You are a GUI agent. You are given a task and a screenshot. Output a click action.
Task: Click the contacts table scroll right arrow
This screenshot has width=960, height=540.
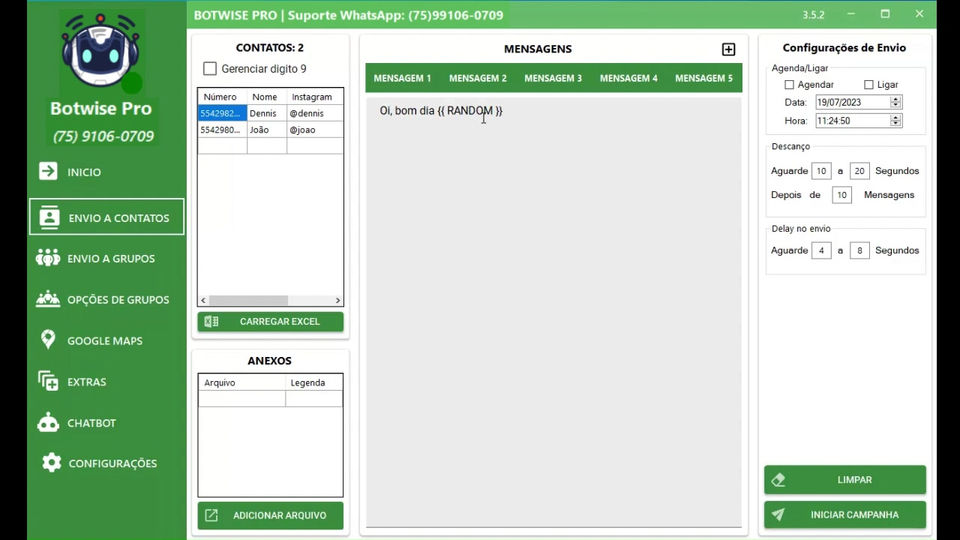click(337, 301)
